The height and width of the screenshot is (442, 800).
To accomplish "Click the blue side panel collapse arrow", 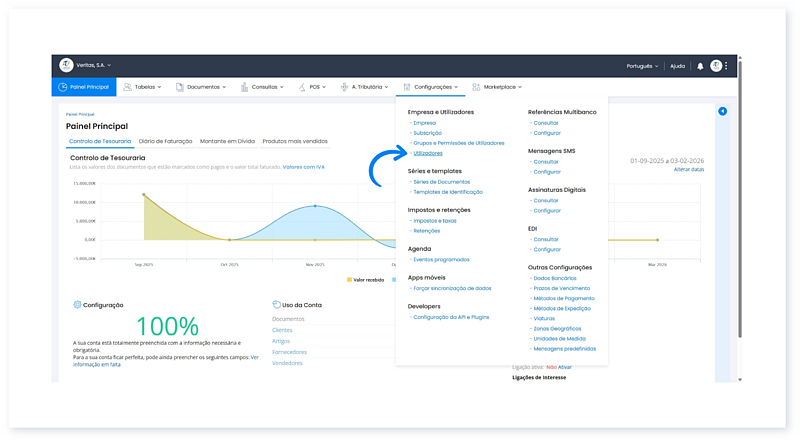I will tap(723, 111).
